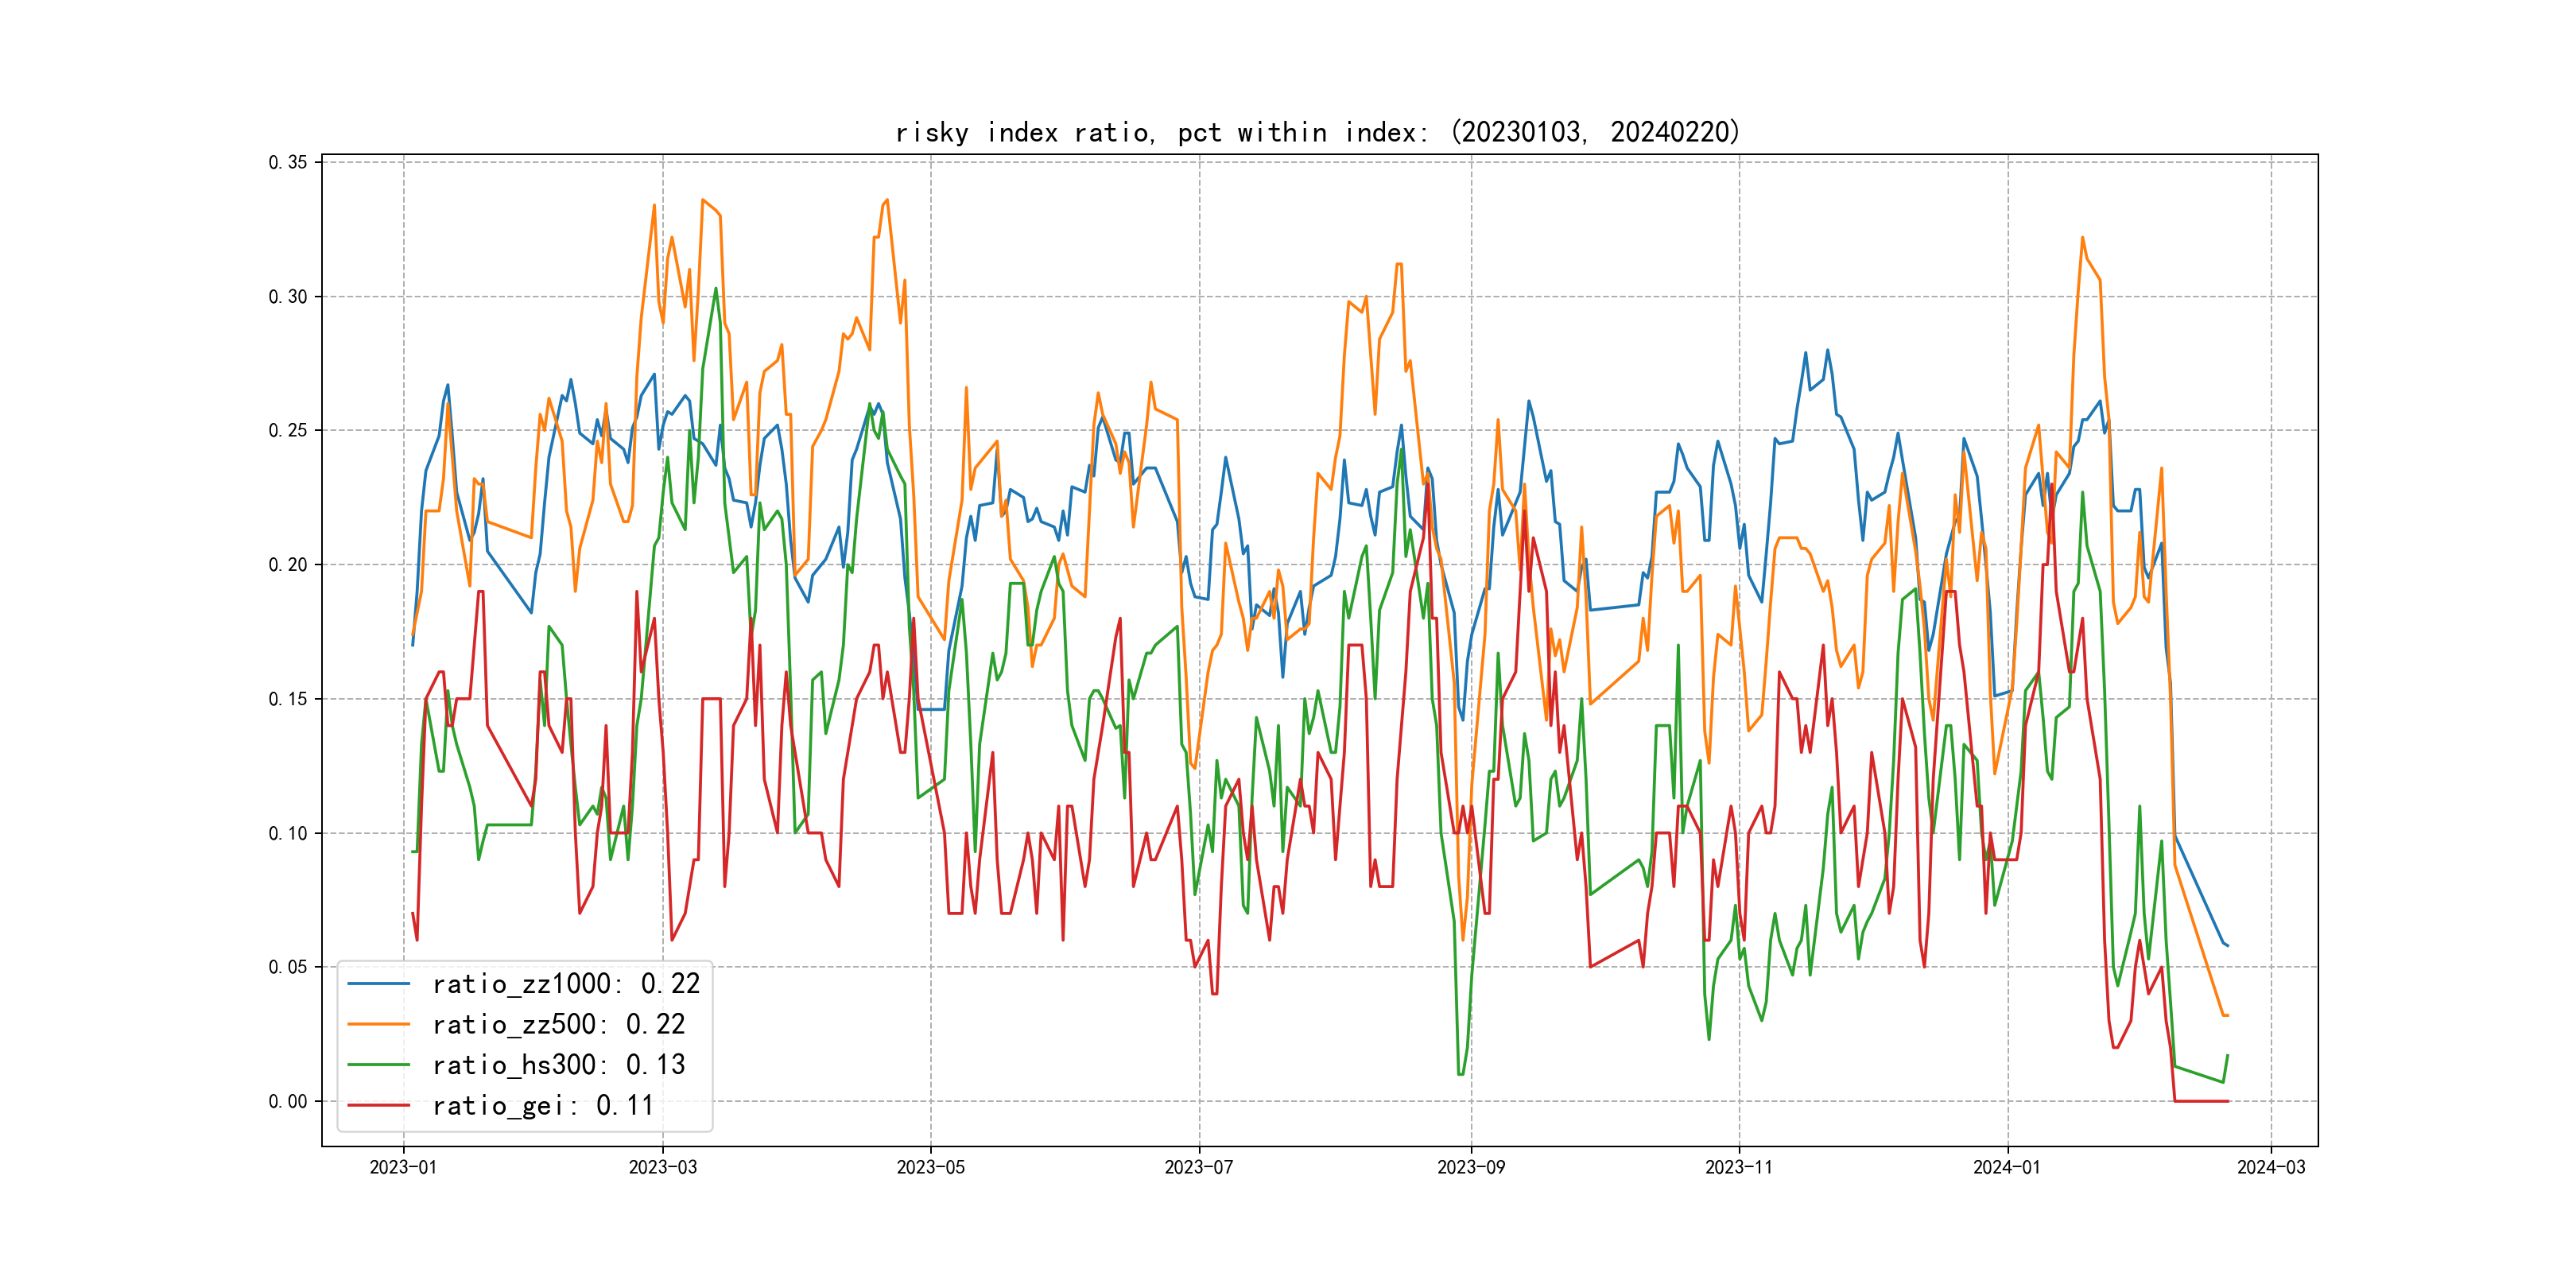Image resolution: width=2576 pixels, height=1288 pixels.
Task: Click the 2023-01 x-axis tick label
Action: click(x=403, y=1167)
